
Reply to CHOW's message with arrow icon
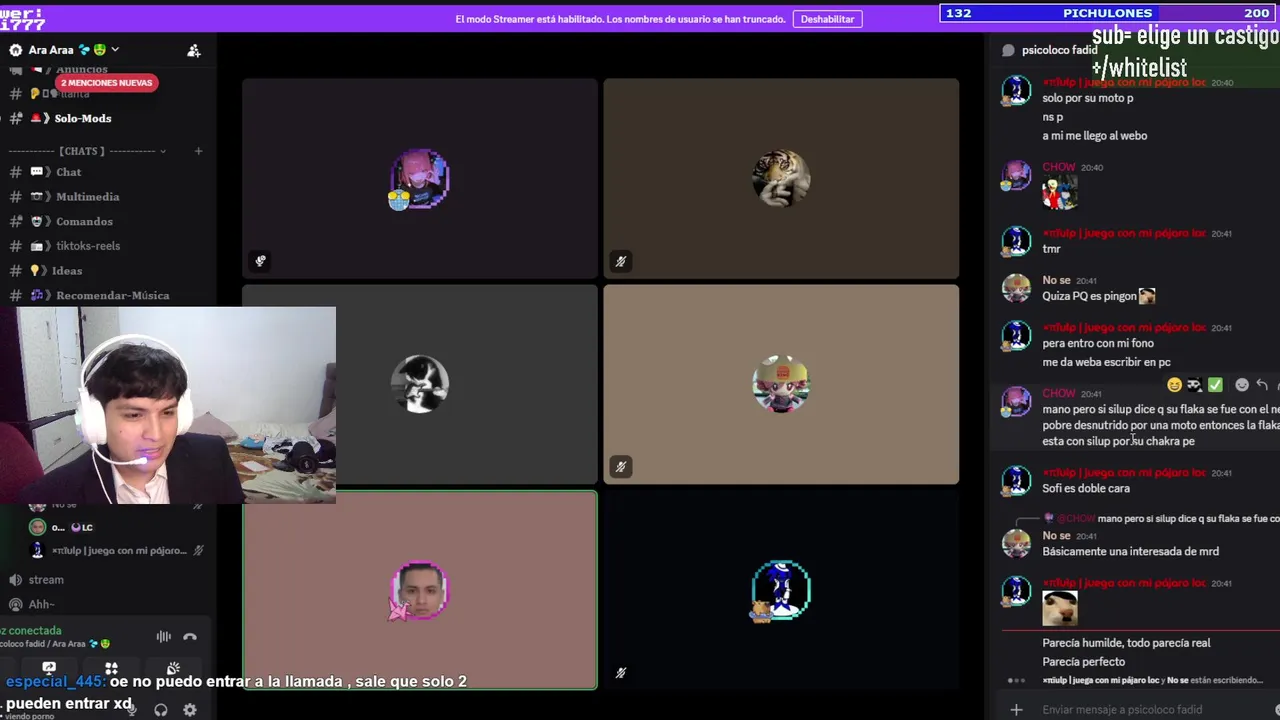(1262, 385)
